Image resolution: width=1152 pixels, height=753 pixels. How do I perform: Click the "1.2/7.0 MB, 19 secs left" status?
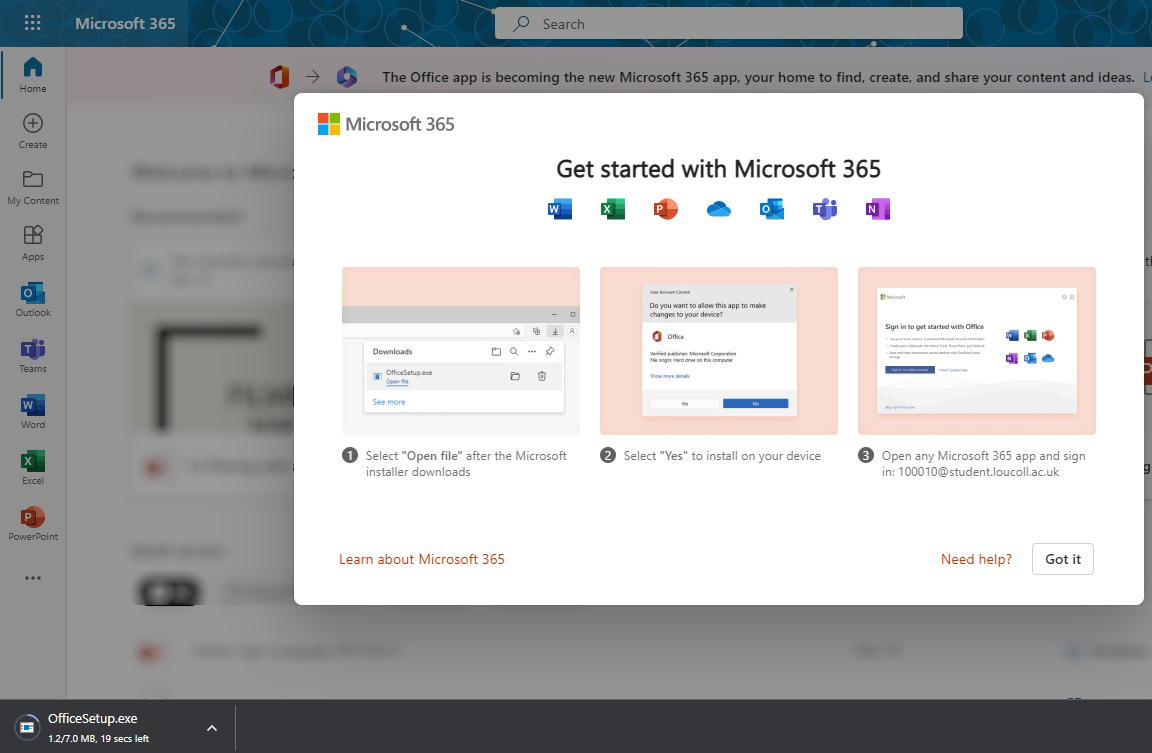(x=98, y=738)
